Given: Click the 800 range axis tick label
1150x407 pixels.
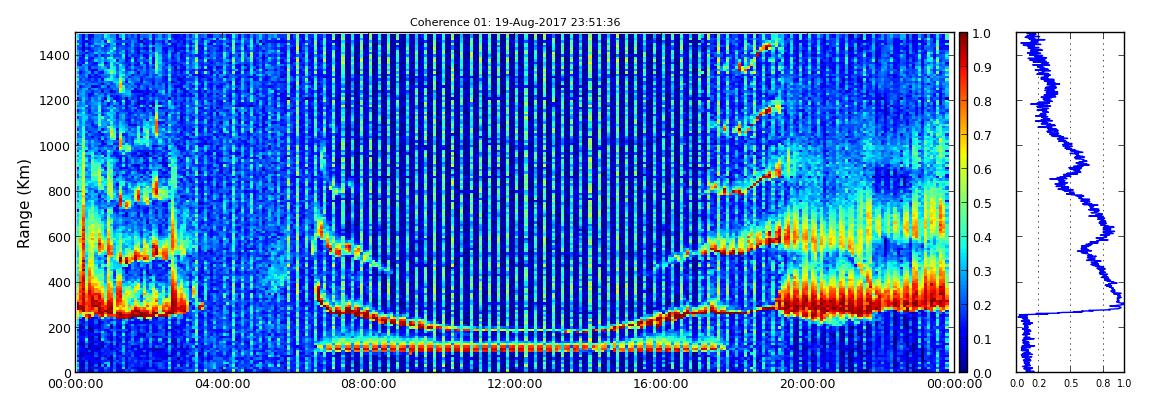Looking at the screenshot, I should (59, 191).
